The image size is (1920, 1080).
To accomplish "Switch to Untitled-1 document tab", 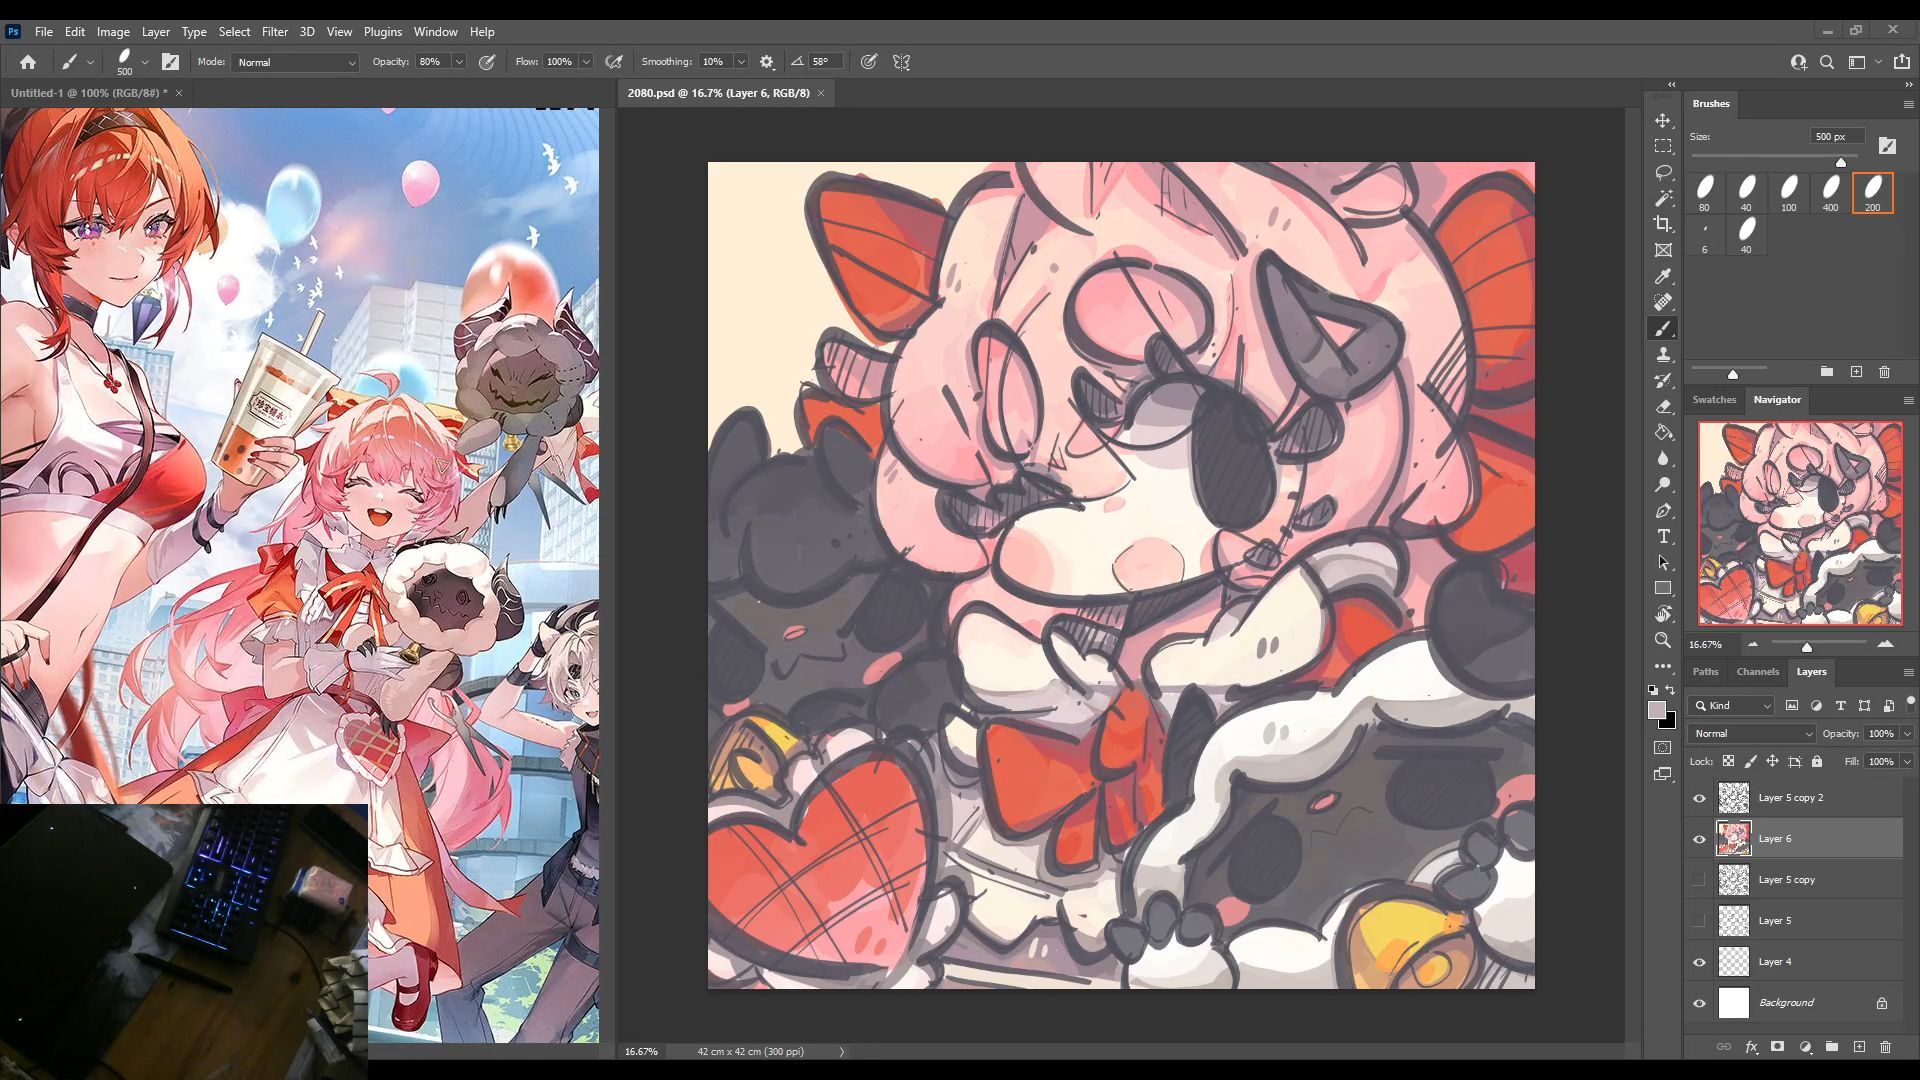I will point(88,93).
